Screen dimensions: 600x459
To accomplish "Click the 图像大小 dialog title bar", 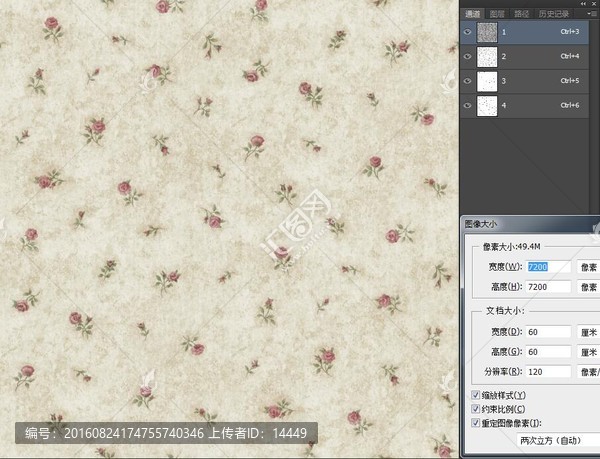I will click(531, 224).
